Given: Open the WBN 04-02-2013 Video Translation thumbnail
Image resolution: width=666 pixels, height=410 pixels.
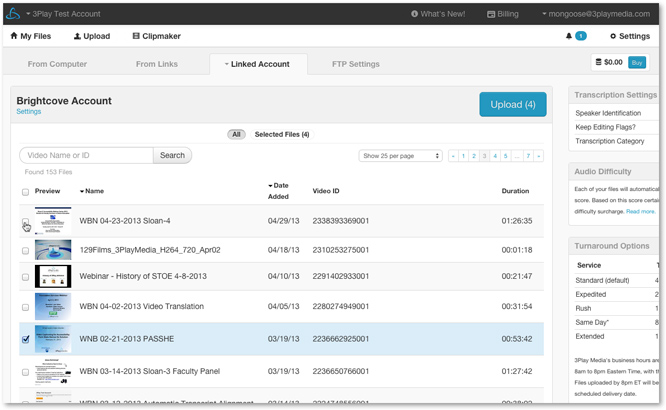Looking at the screenshot, I should pyautogui.click(x=53, y=306).
